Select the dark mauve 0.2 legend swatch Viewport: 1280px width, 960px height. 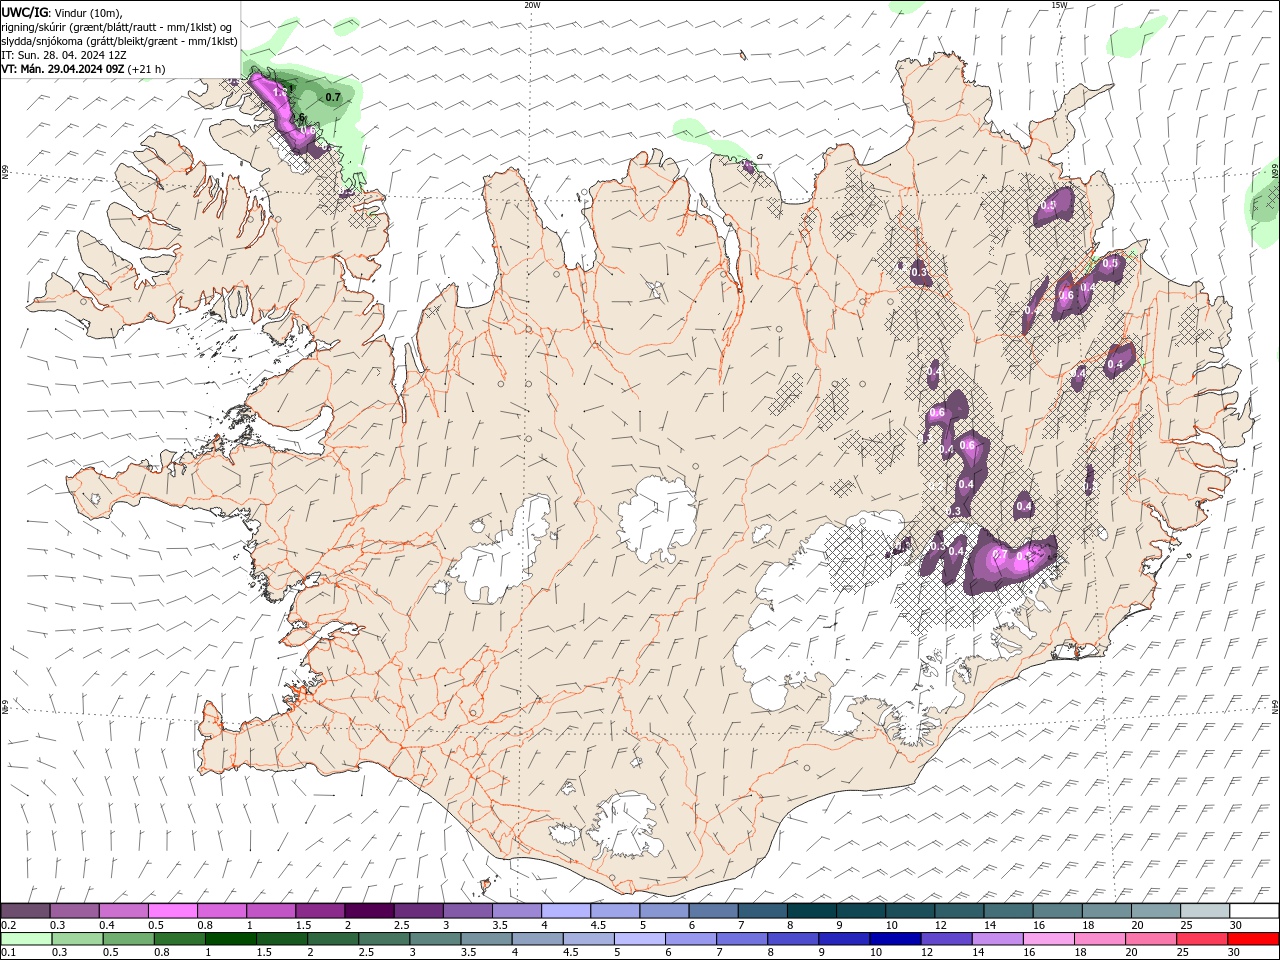click(x=25, y=911)
